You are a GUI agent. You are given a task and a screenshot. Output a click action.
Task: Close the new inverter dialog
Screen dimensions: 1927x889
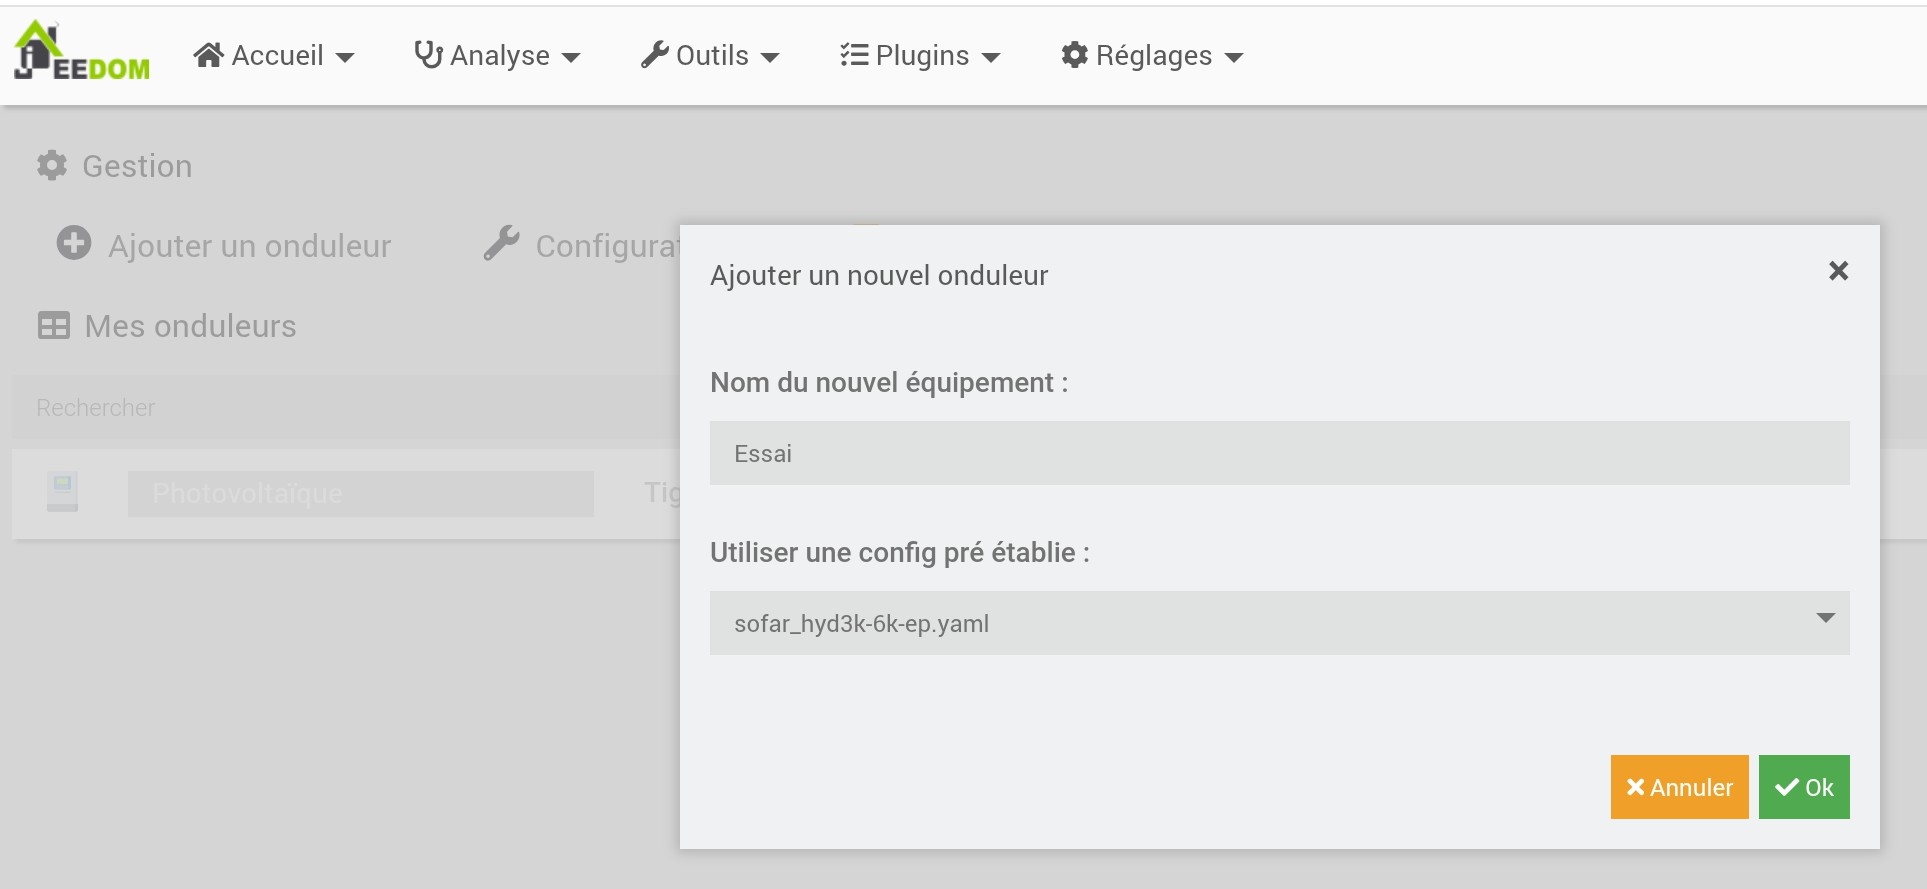click(x=1838, y=271)
